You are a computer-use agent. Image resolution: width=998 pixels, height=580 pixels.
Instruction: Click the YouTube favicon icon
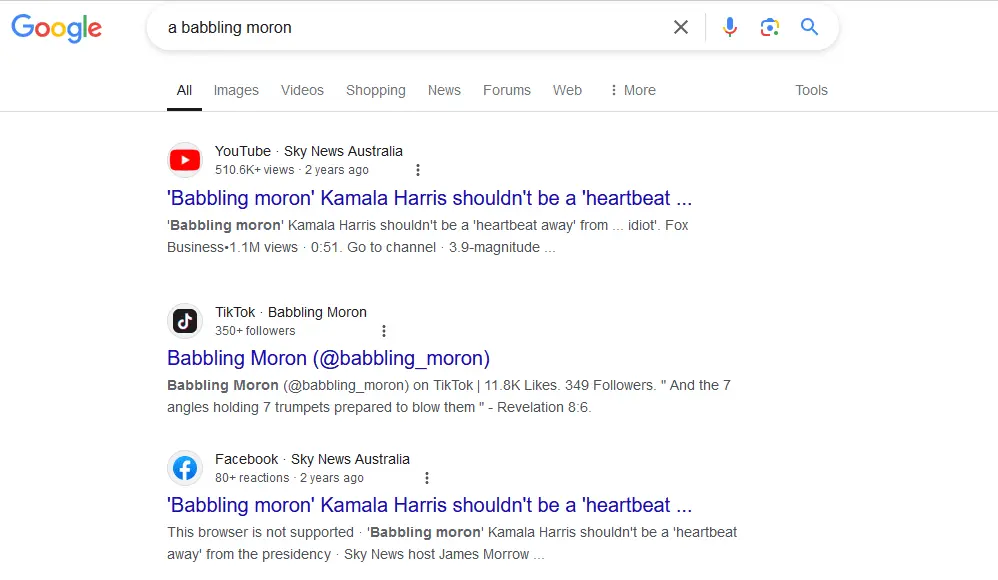point(184,160)
